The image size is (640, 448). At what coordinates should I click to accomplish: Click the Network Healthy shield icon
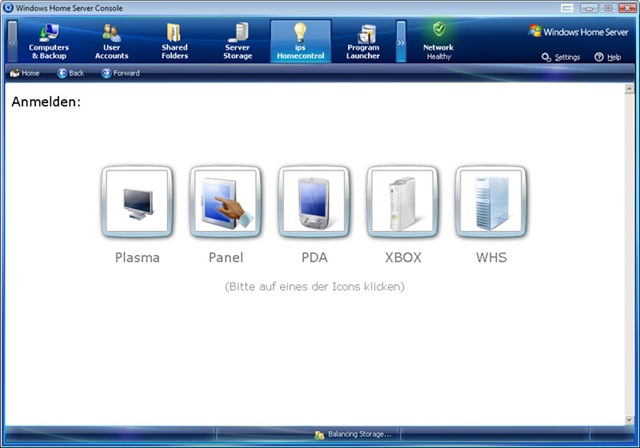point(439,30)
